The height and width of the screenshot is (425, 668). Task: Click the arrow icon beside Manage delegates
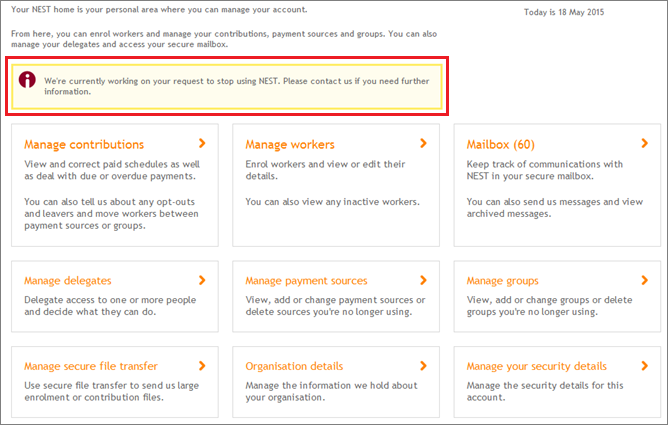202,280
